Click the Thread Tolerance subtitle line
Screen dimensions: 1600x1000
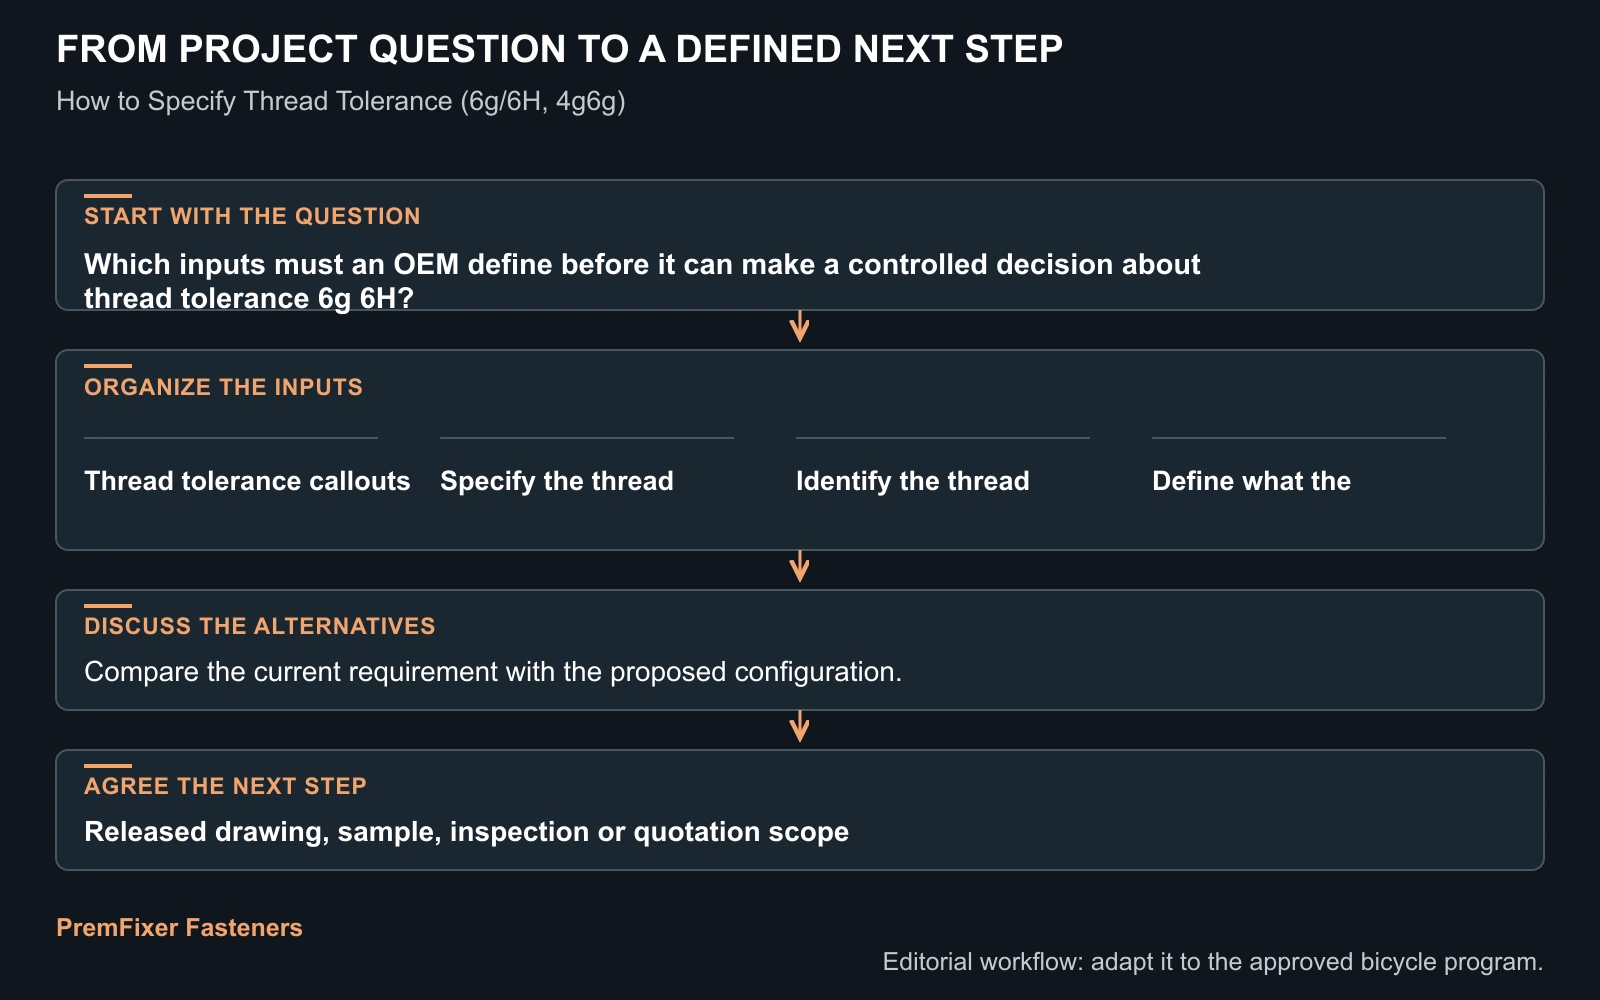pos(341,101)
